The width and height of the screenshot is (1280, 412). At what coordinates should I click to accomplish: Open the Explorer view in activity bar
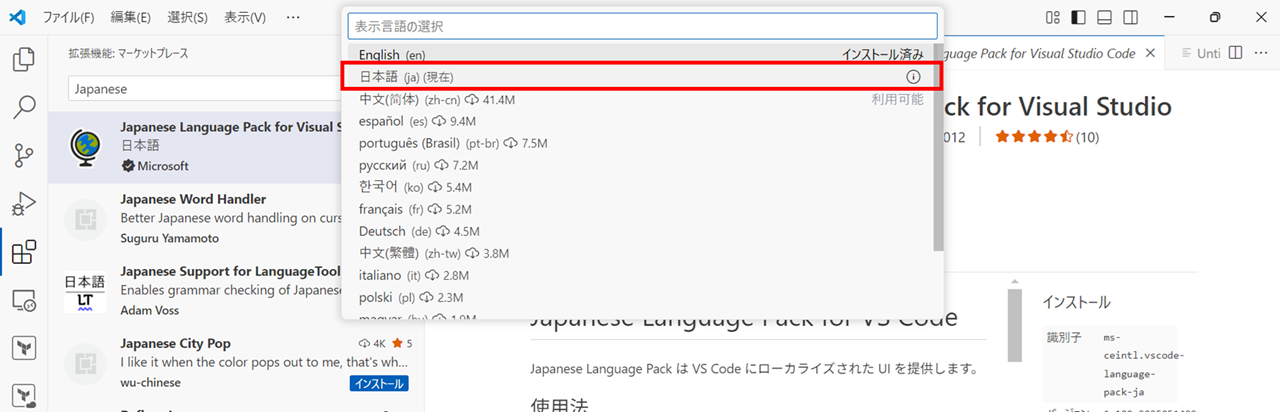(x=24, y=60)
